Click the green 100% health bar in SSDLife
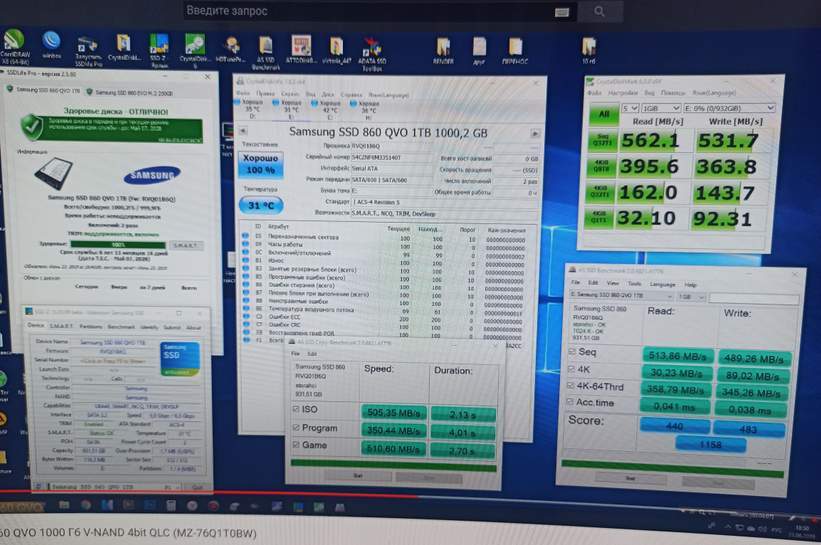Screen dimensions: 821x545 point(117,244)
